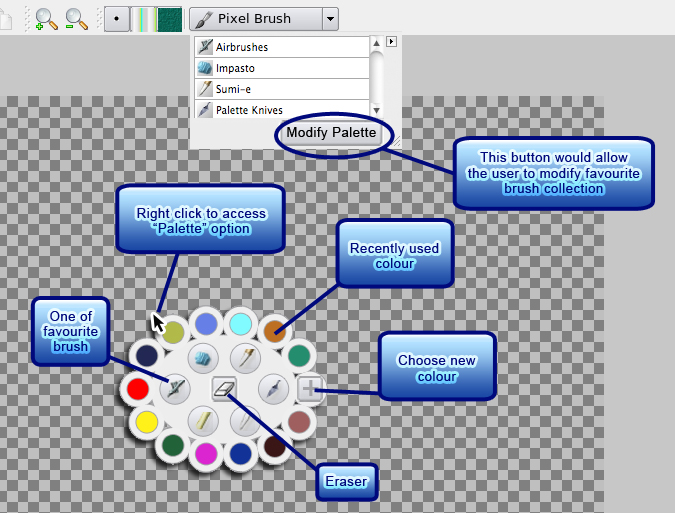The height and width of the screenshot is (513, 675).
Task: Click the Pixel Brush selector button
Action: [255, 19]
